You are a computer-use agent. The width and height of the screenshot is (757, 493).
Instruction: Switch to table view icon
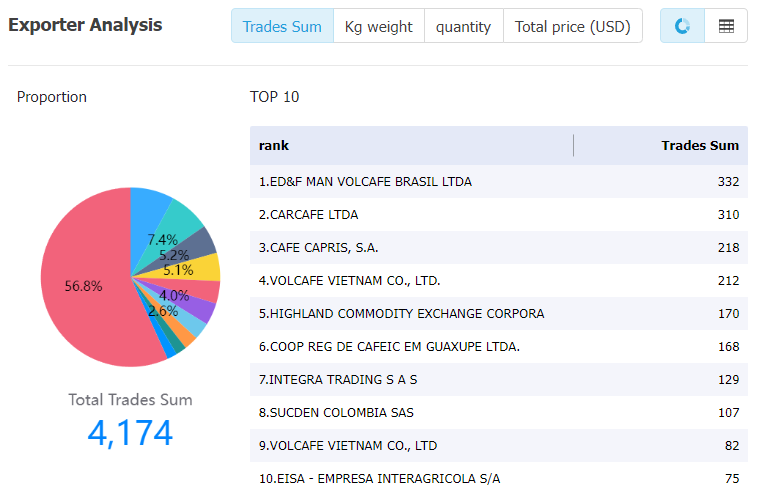click(x=726, y=26)
